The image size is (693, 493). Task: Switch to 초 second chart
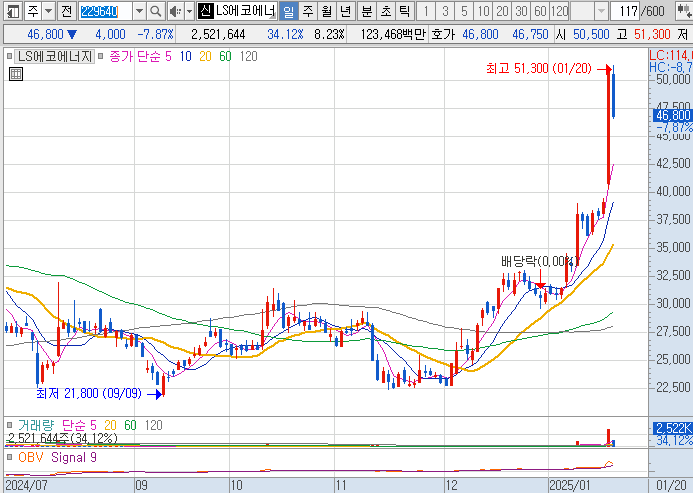coord(386,11)
